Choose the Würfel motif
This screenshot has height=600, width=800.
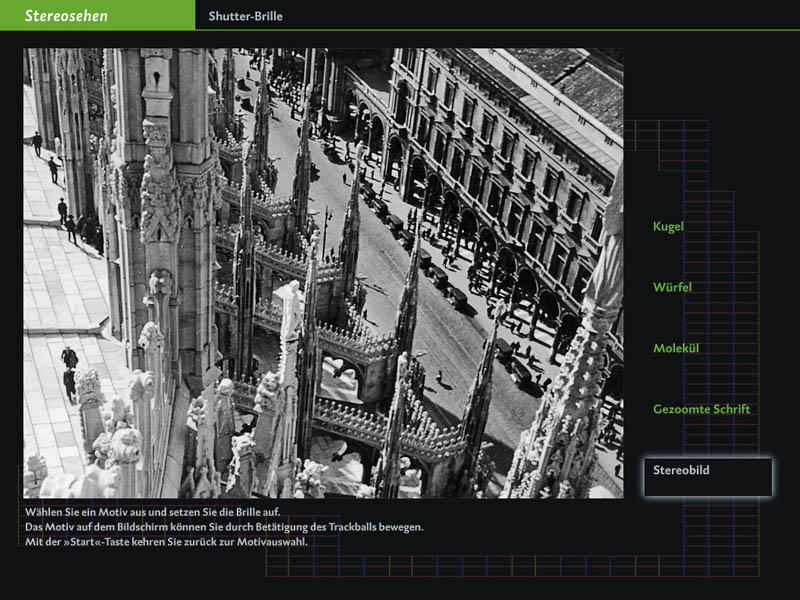(672, 287)
